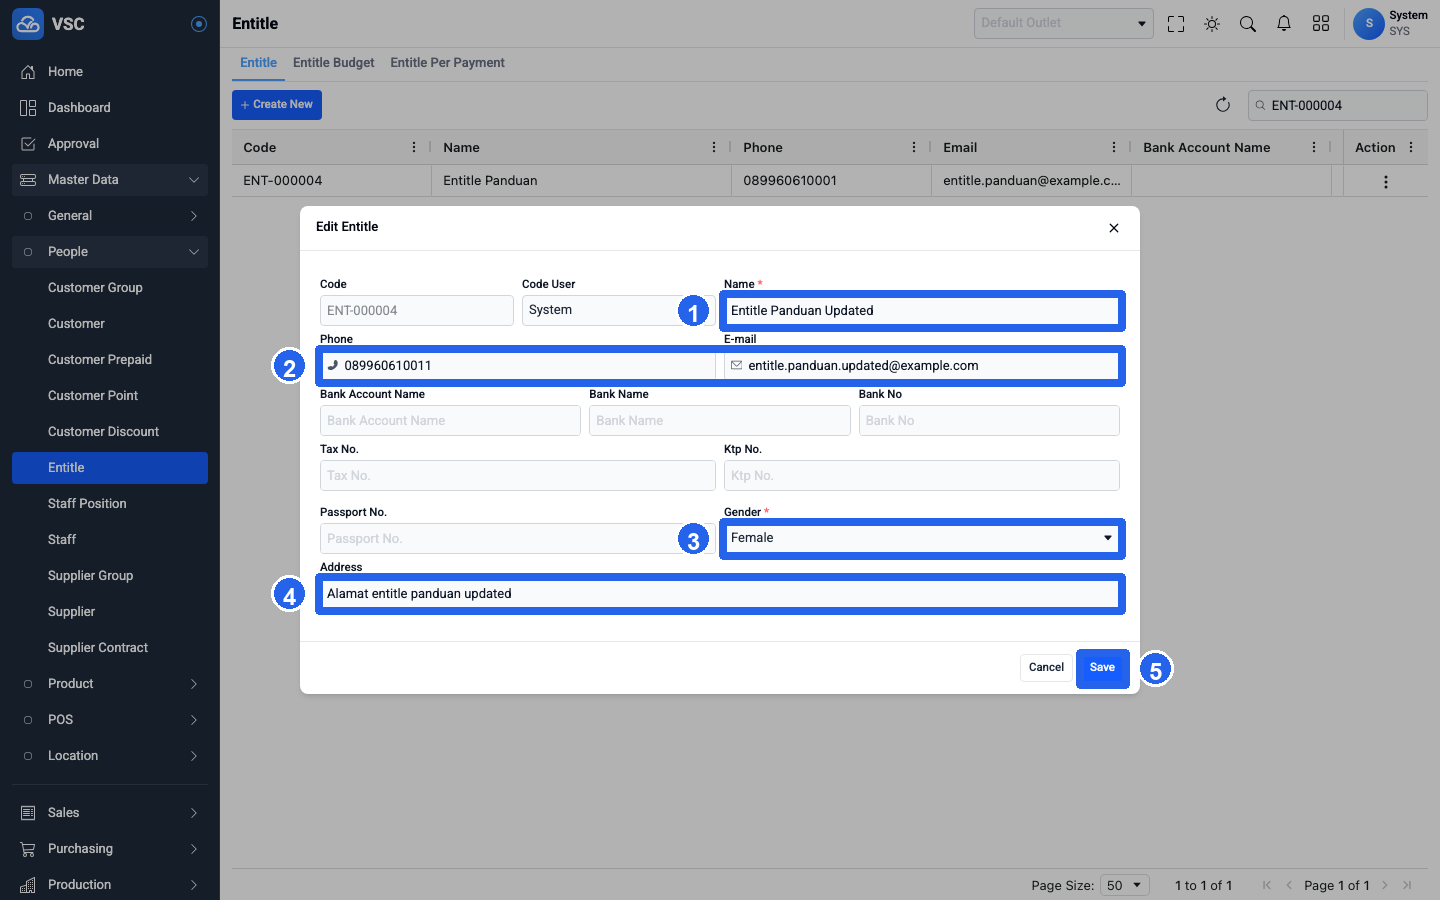Switch to the Entitle tab

pos(258,63)
